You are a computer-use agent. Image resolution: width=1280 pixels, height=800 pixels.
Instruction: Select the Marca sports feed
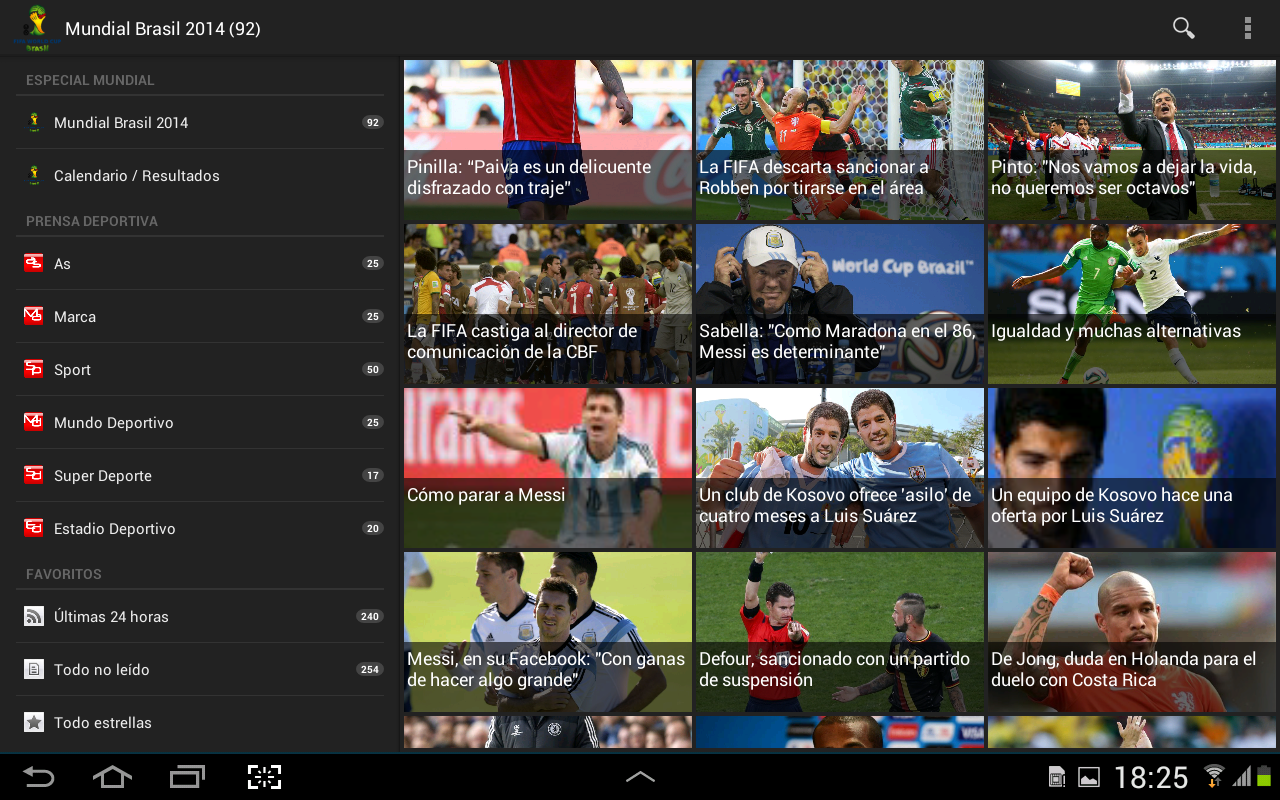(200, 316)
